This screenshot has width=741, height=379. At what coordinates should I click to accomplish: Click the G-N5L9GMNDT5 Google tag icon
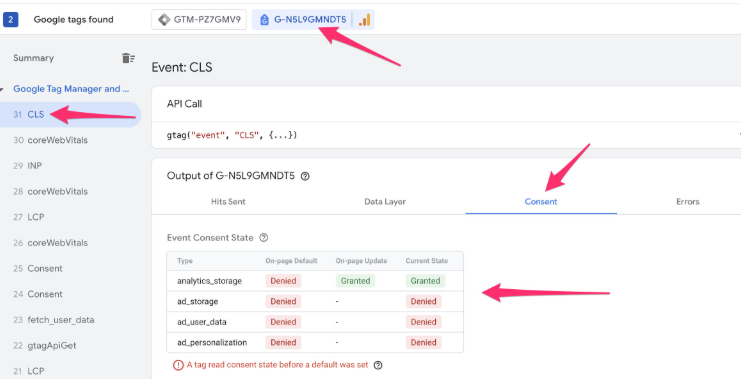pos(265,20)
